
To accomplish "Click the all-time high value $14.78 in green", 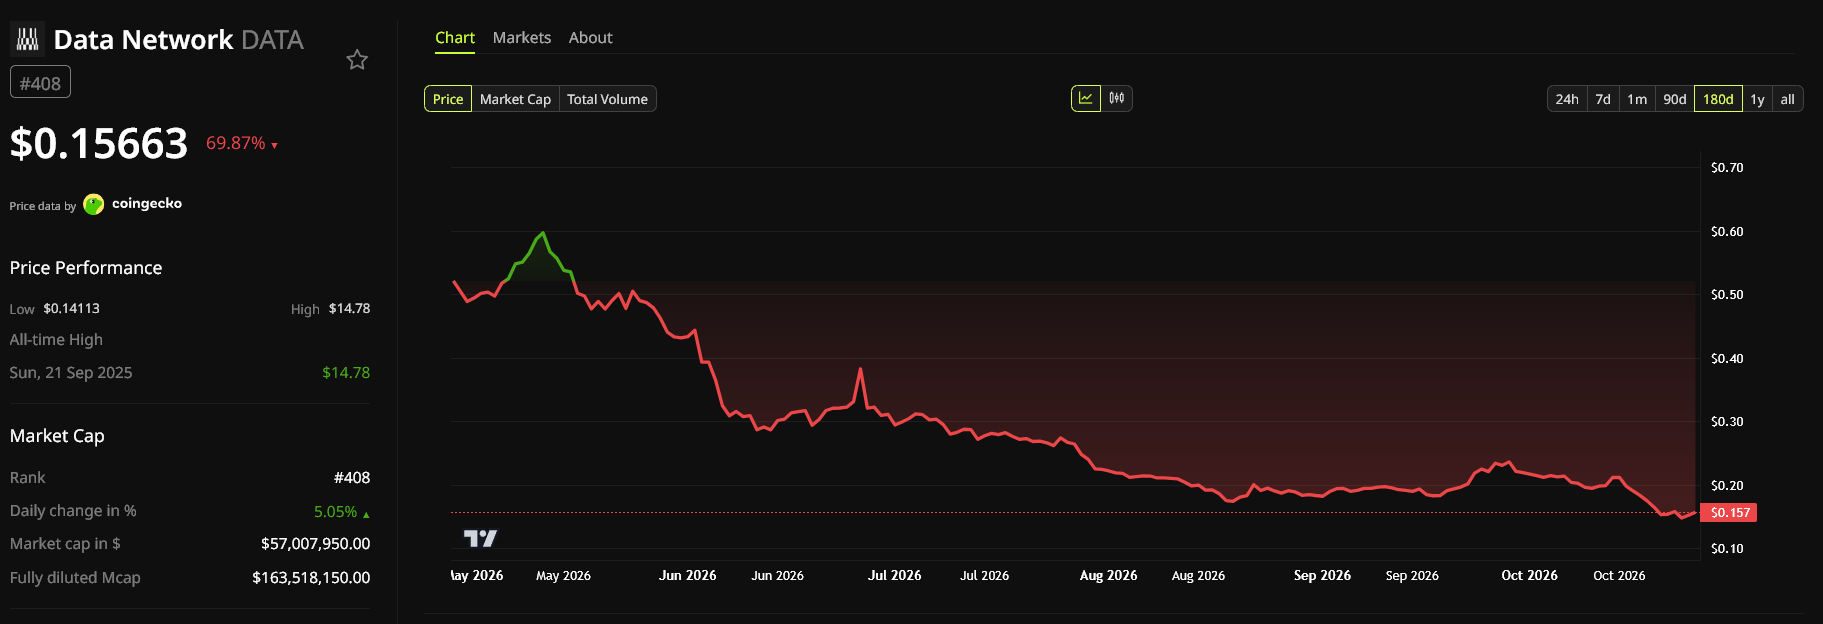I will (346, 373).
